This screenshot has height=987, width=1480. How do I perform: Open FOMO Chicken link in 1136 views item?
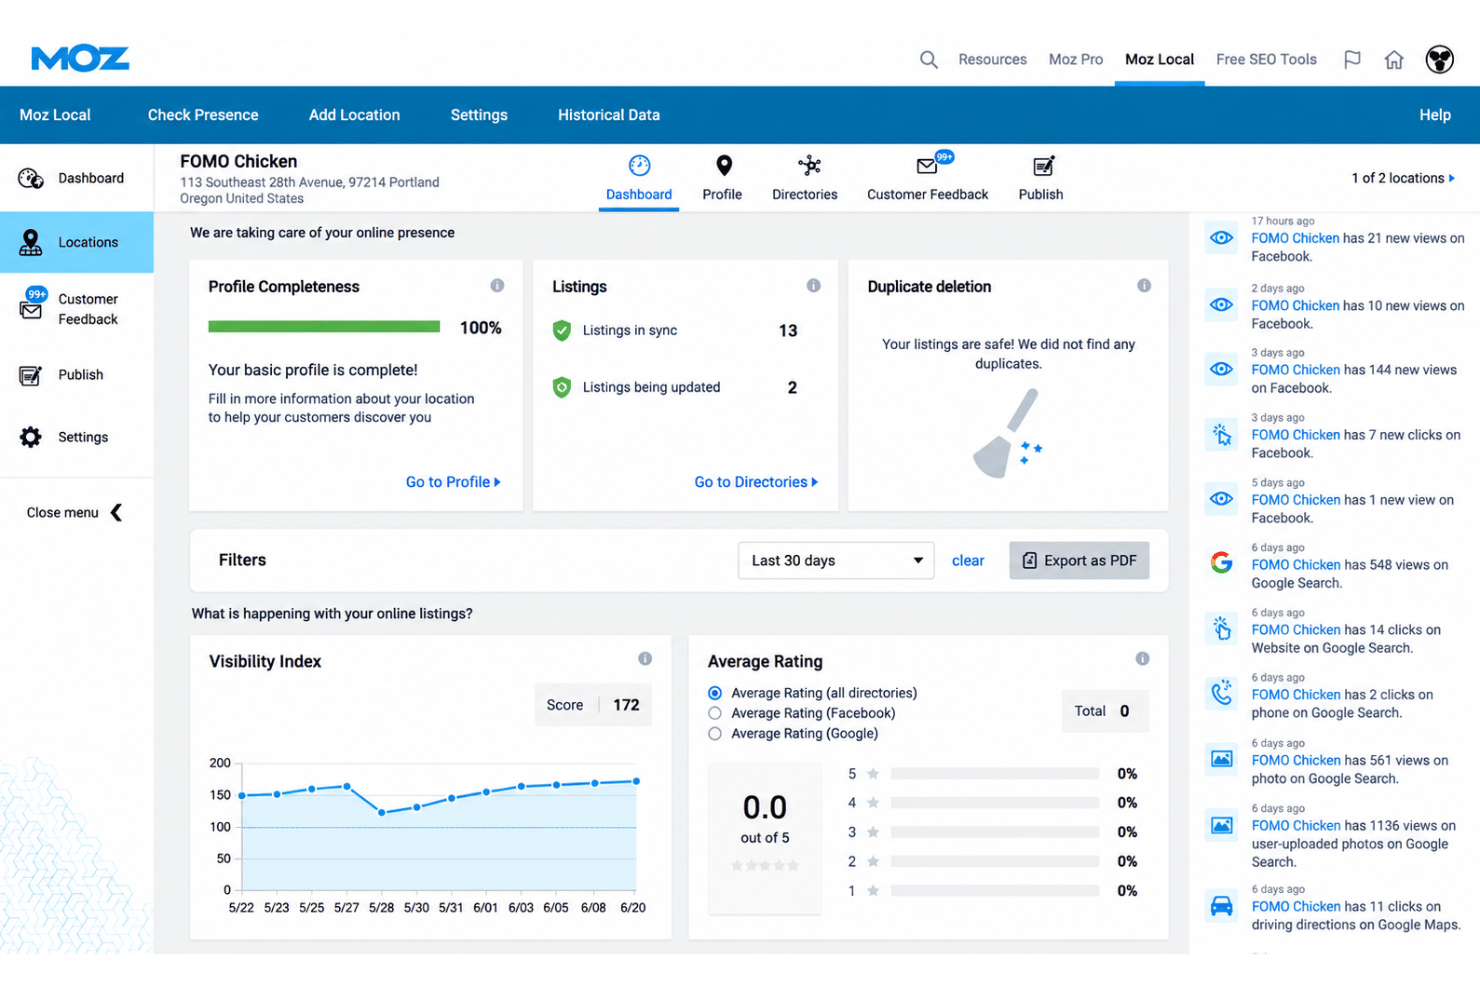click(x=1295, y=826)
